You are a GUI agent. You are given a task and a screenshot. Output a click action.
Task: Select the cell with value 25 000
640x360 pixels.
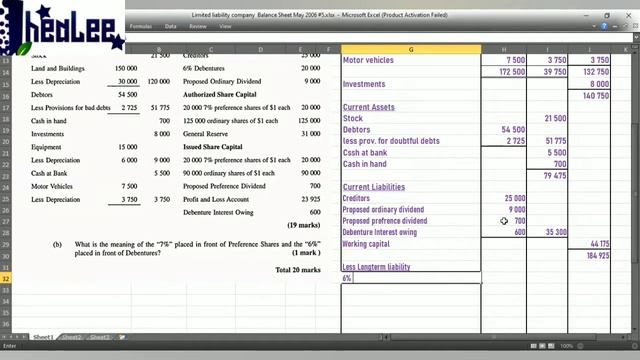click(x=504, y=198)
